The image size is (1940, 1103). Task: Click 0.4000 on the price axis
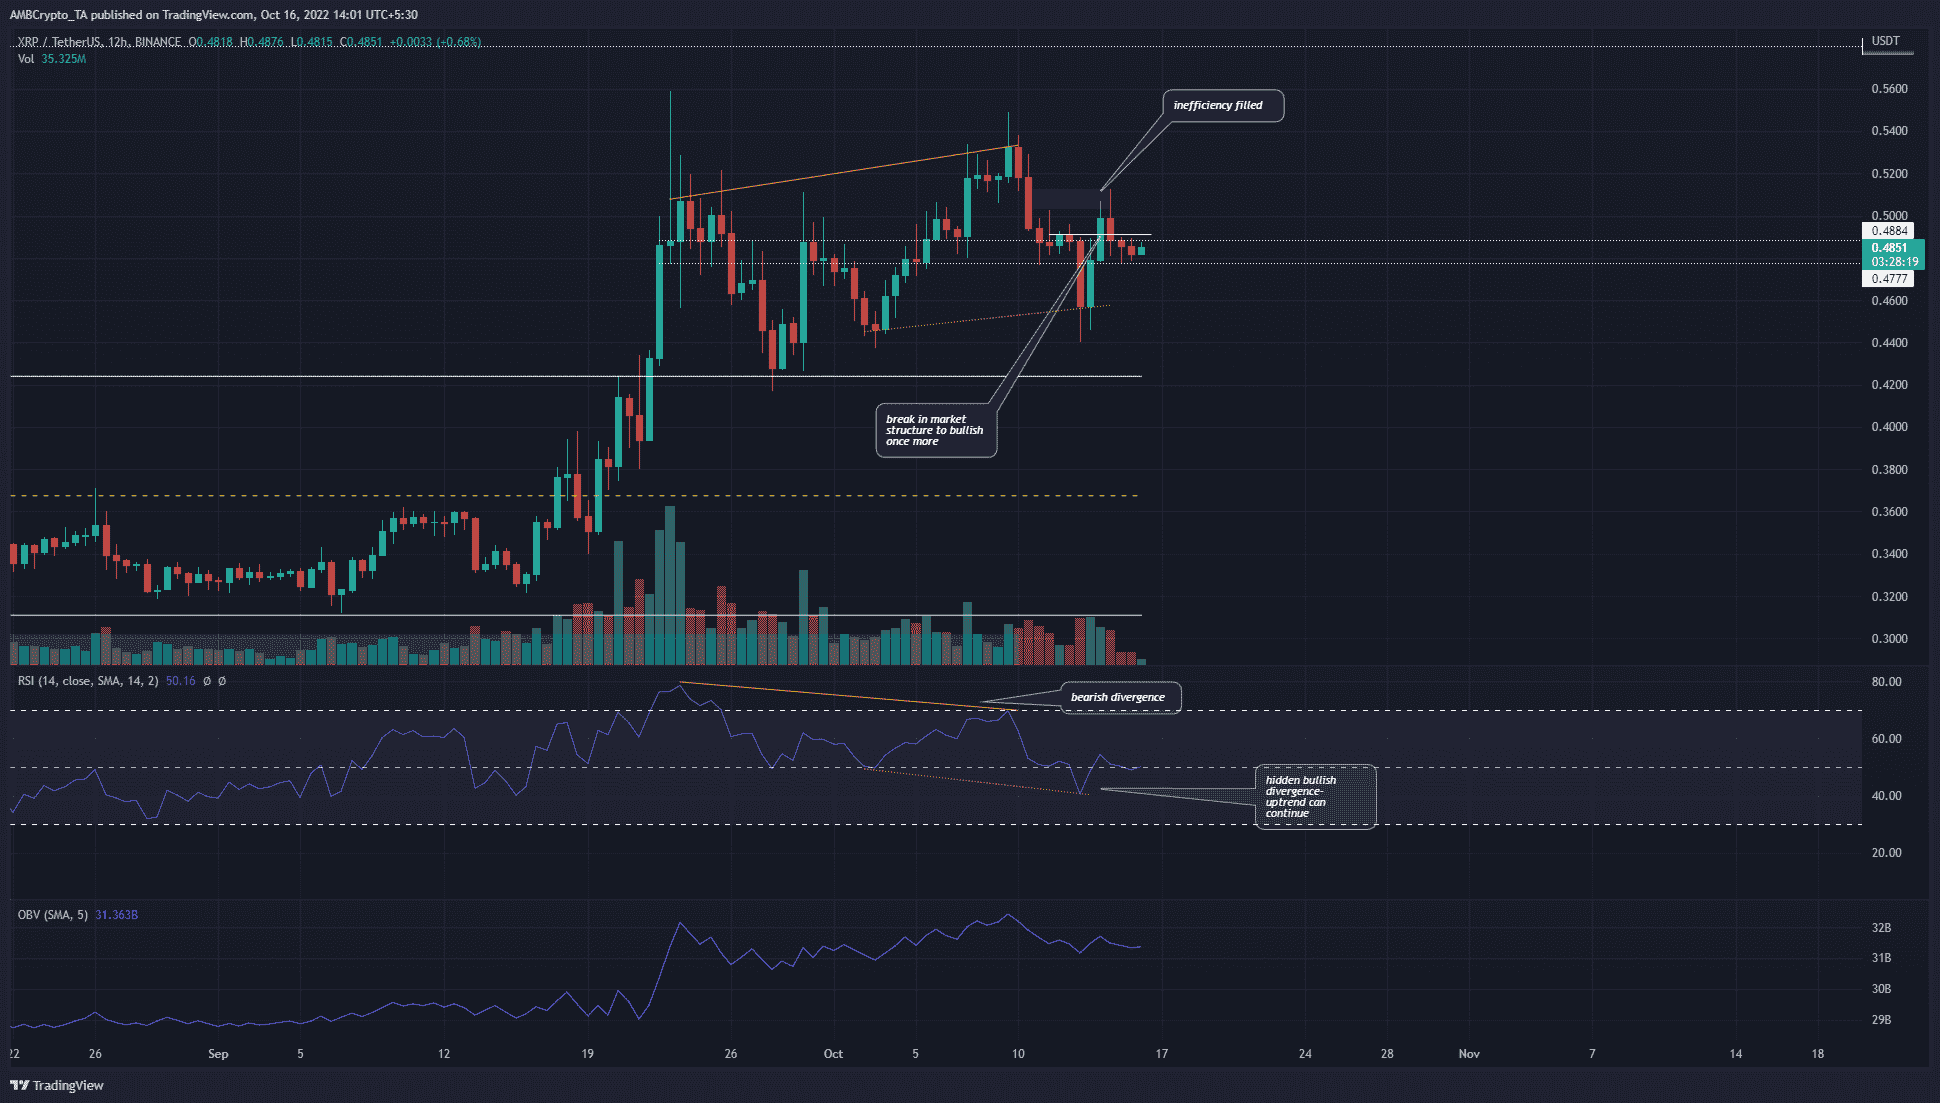[1889, 427]
